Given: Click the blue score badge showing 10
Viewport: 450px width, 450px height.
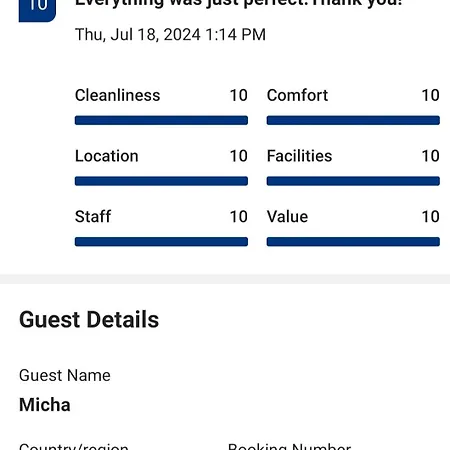Looking at the screenshot, I should click(x=37, y=10).
